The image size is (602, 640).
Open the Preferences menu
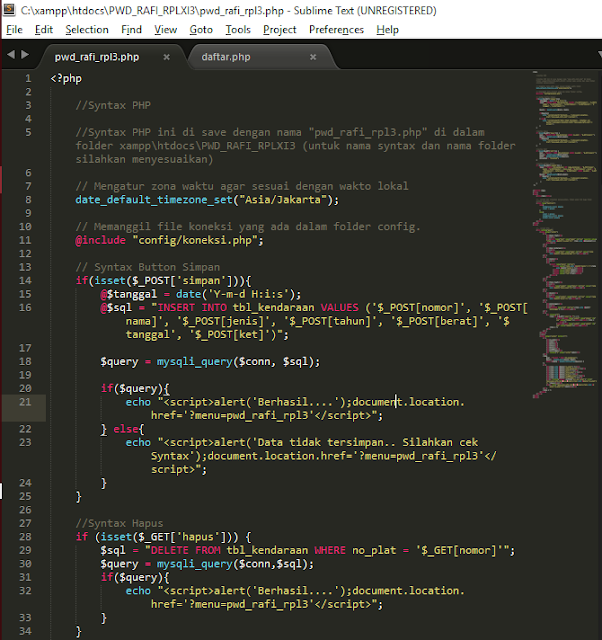[x=336, y=29]
